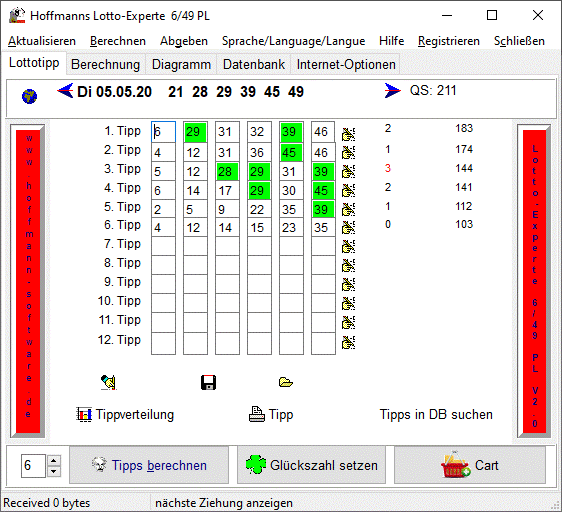Click the red www.hoffmann-software.de banner
The image size is (562, 512).
[x=28, y=281]
